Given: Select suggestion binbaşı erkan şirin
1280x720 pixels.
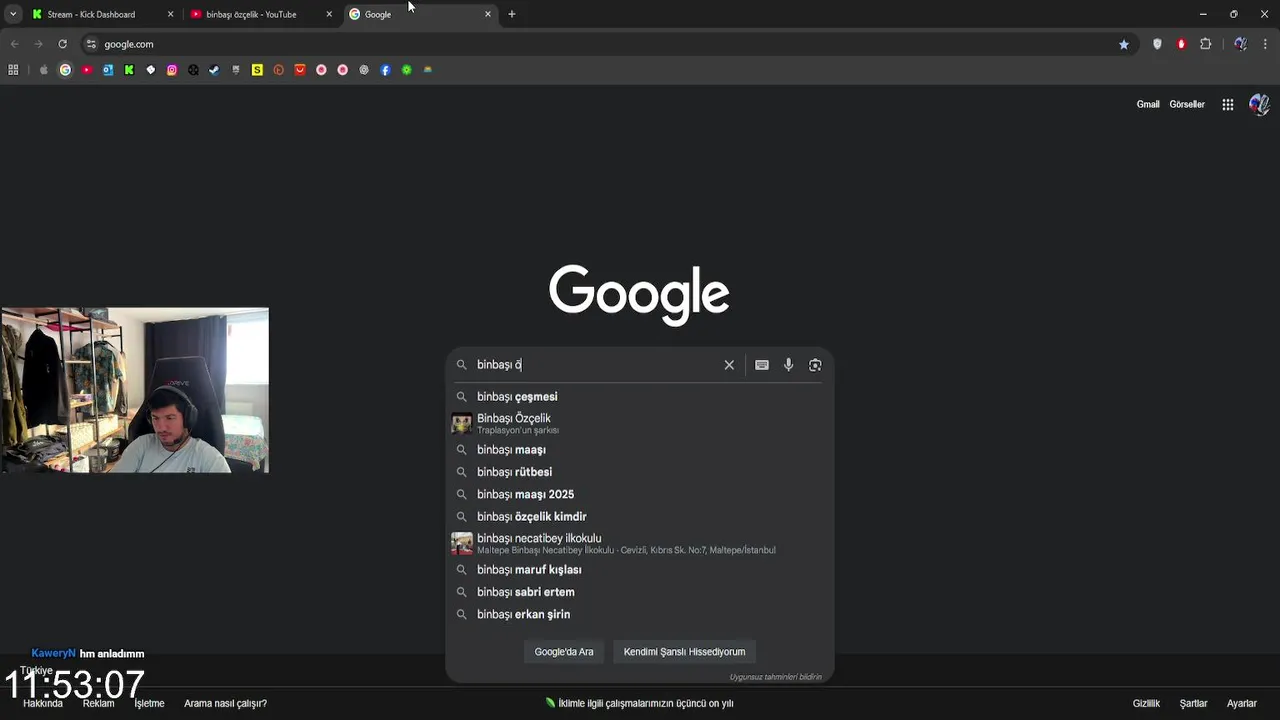Looking at the screenshot, I should point(639,615).
